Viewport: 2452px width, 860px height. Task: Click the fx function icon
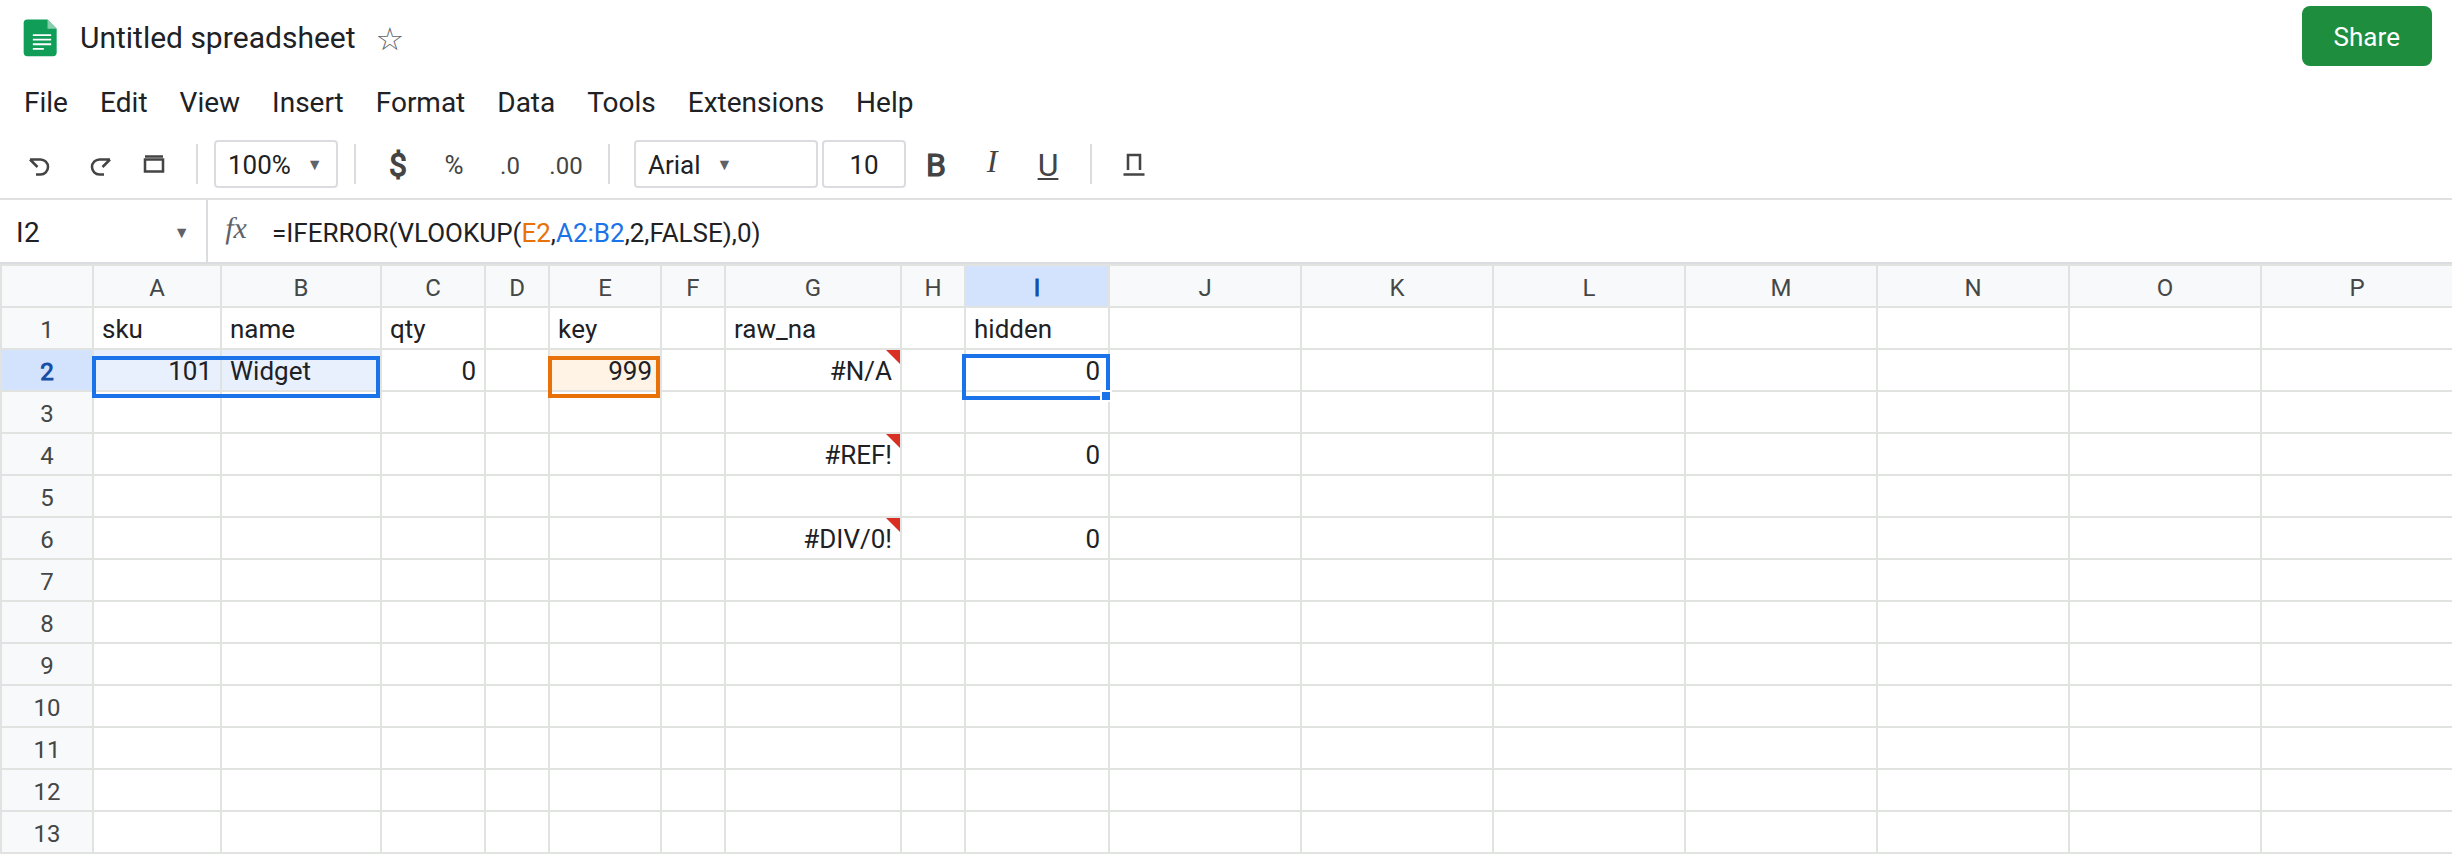click(x=236, y=231)
